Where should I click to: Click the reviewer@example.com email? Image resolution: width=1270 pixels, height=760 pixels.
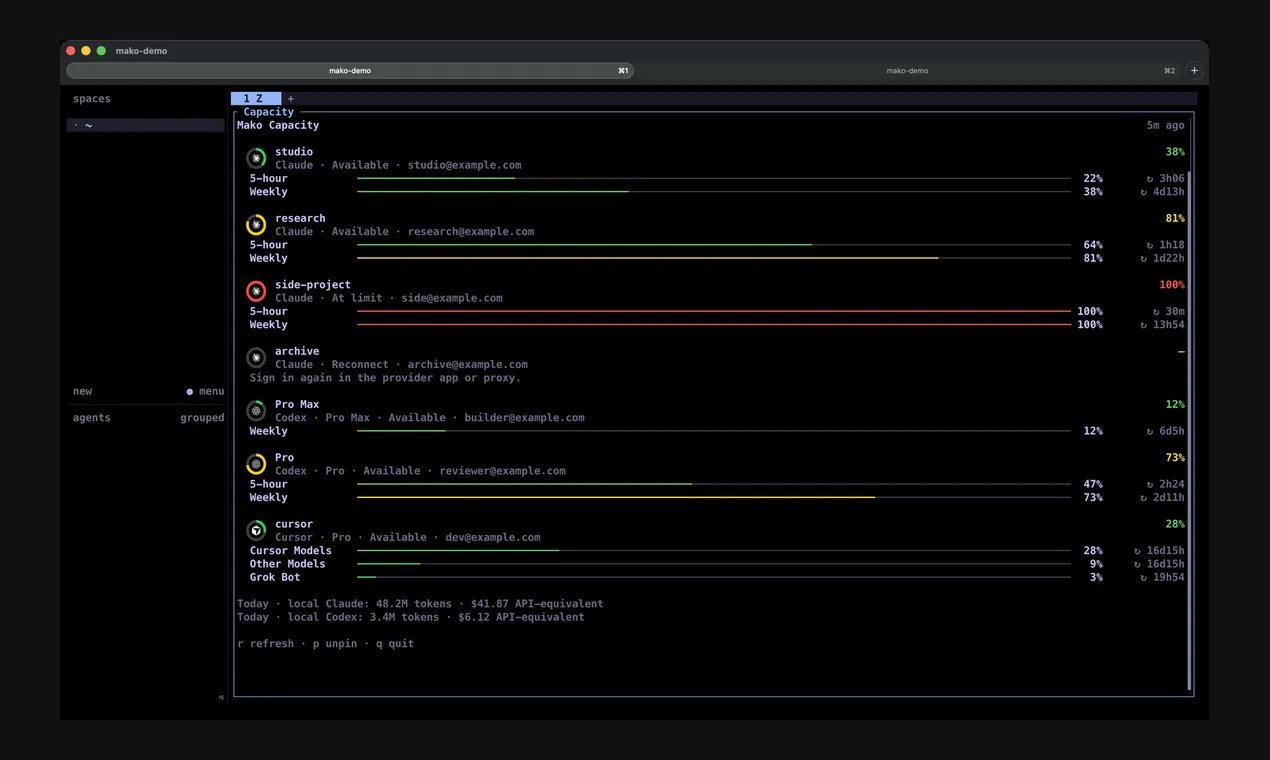[x=502, y=471]
